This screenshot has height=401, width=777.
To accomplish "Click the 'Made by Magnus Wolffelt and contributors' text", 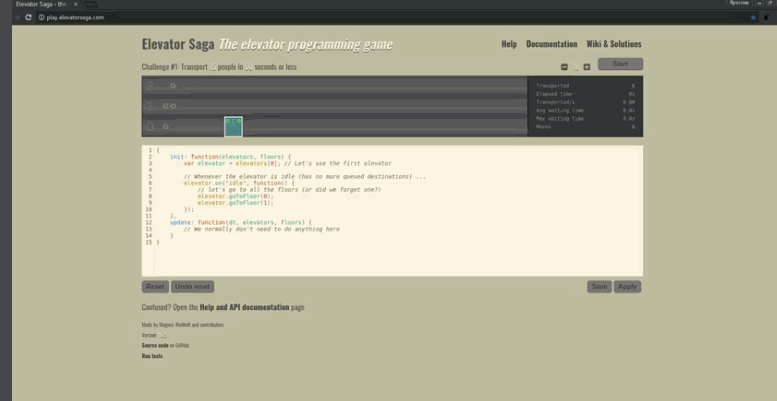I will 182,325.
